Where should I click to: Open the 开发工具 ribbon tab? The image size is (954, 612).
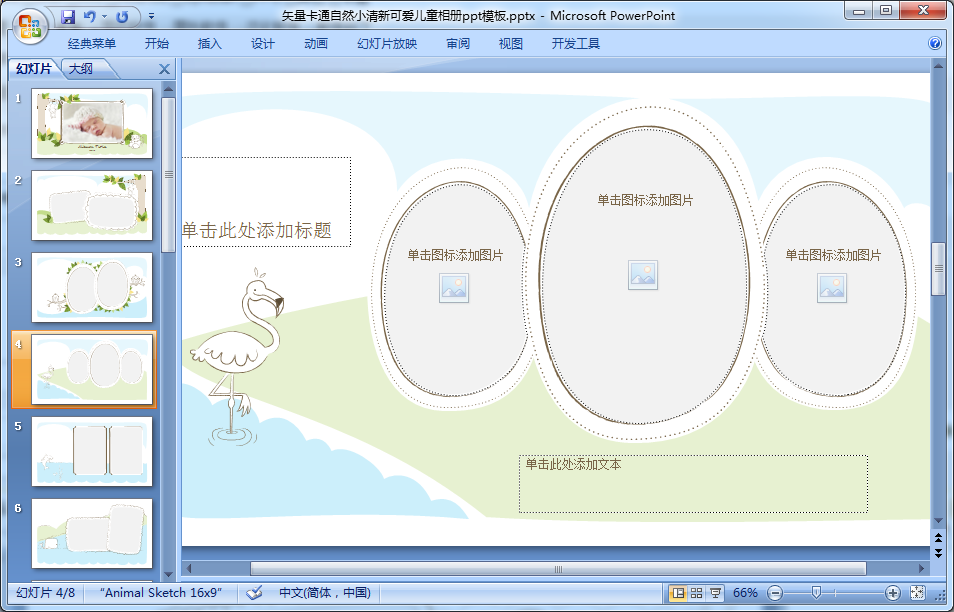tap(576, 44)
